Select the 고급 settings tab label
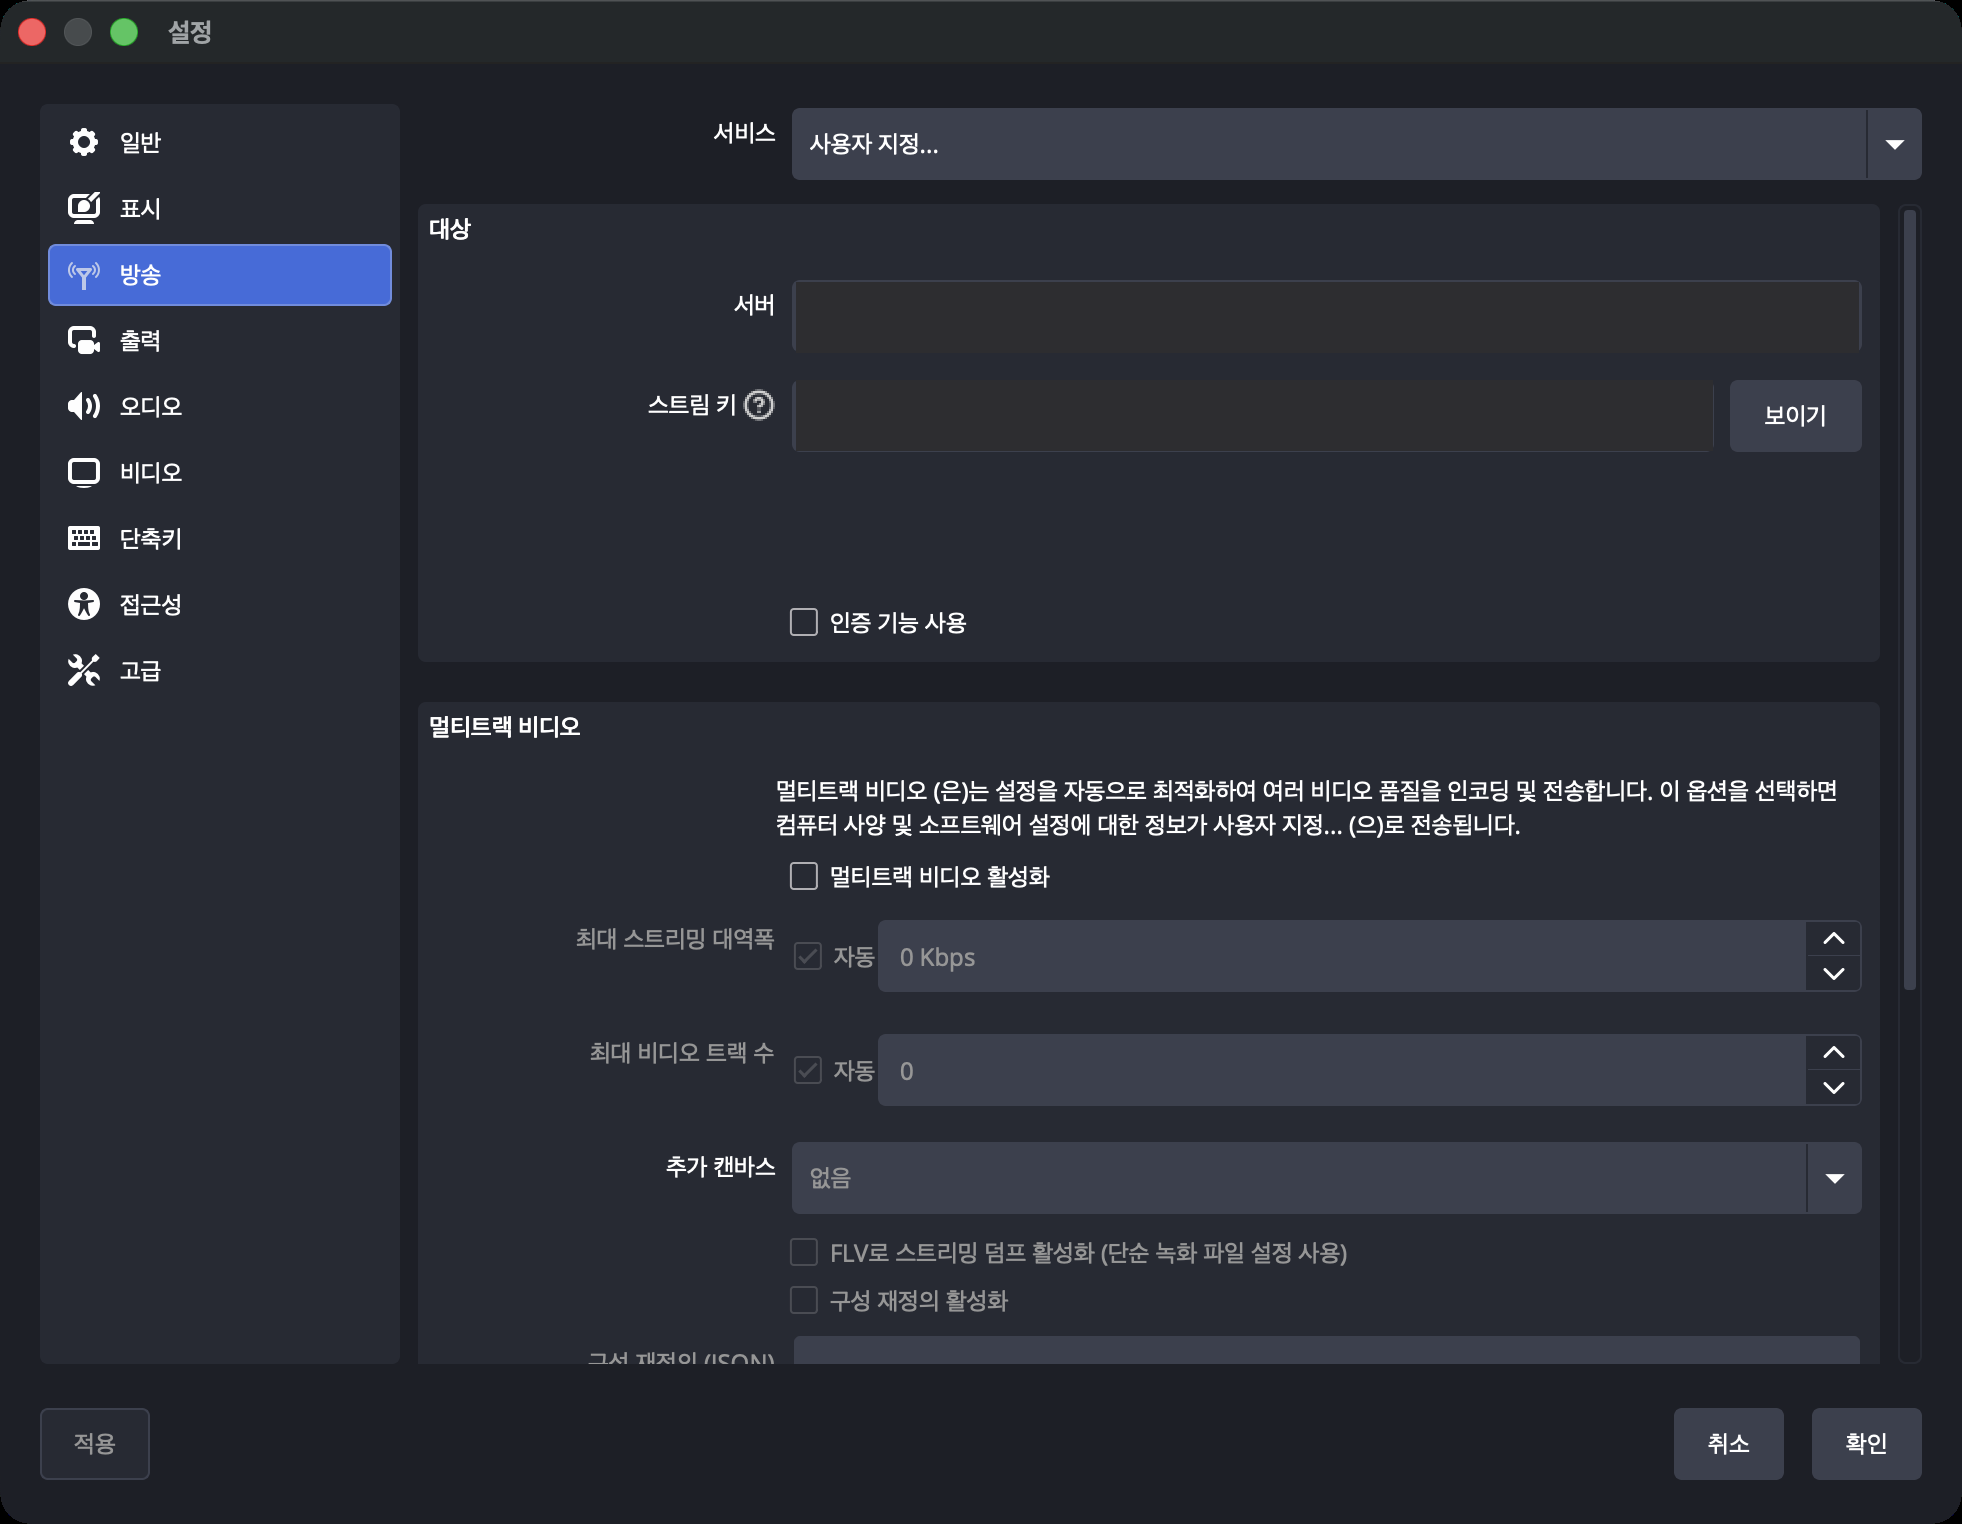The height and width of the screenshot is (1524, 1962). [x=140, y=670]
